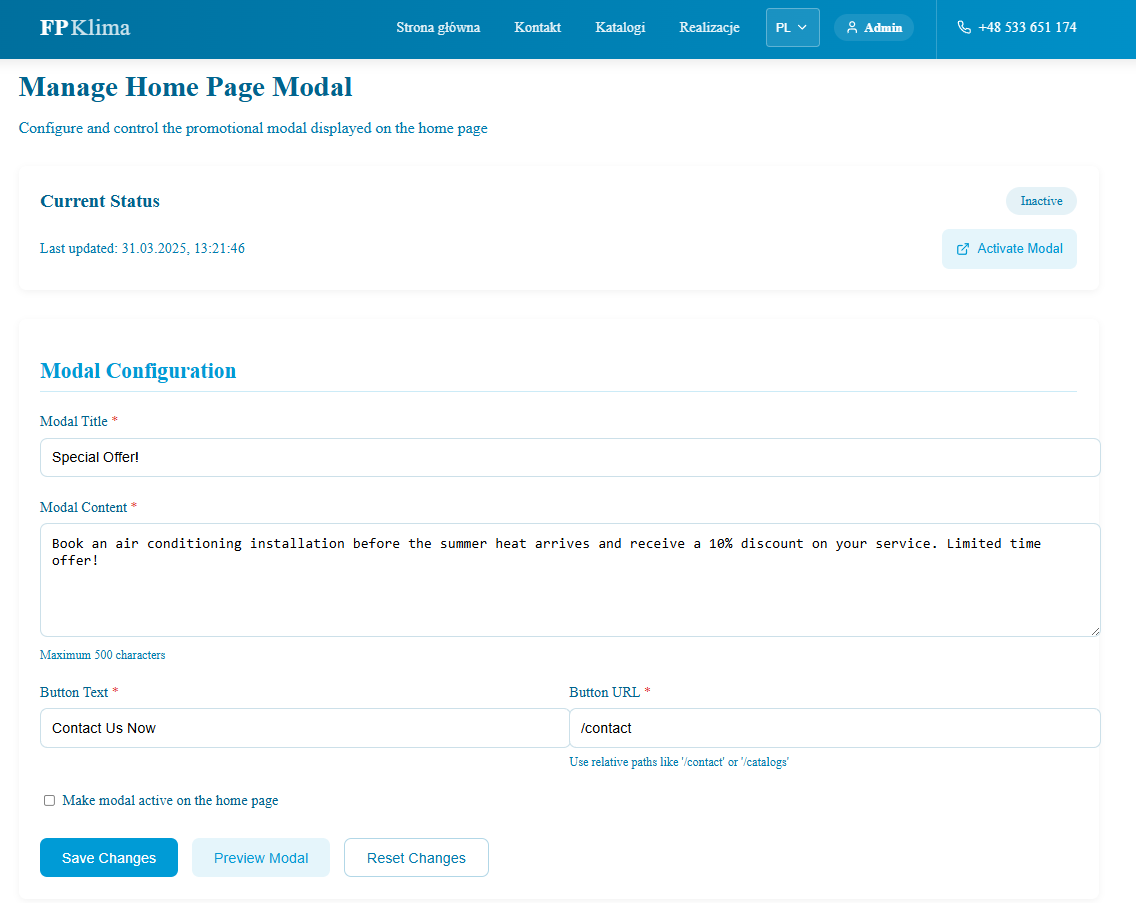Click the Modal Title input field
Viewport: 1136px width, 903px height.
(569, 457)
